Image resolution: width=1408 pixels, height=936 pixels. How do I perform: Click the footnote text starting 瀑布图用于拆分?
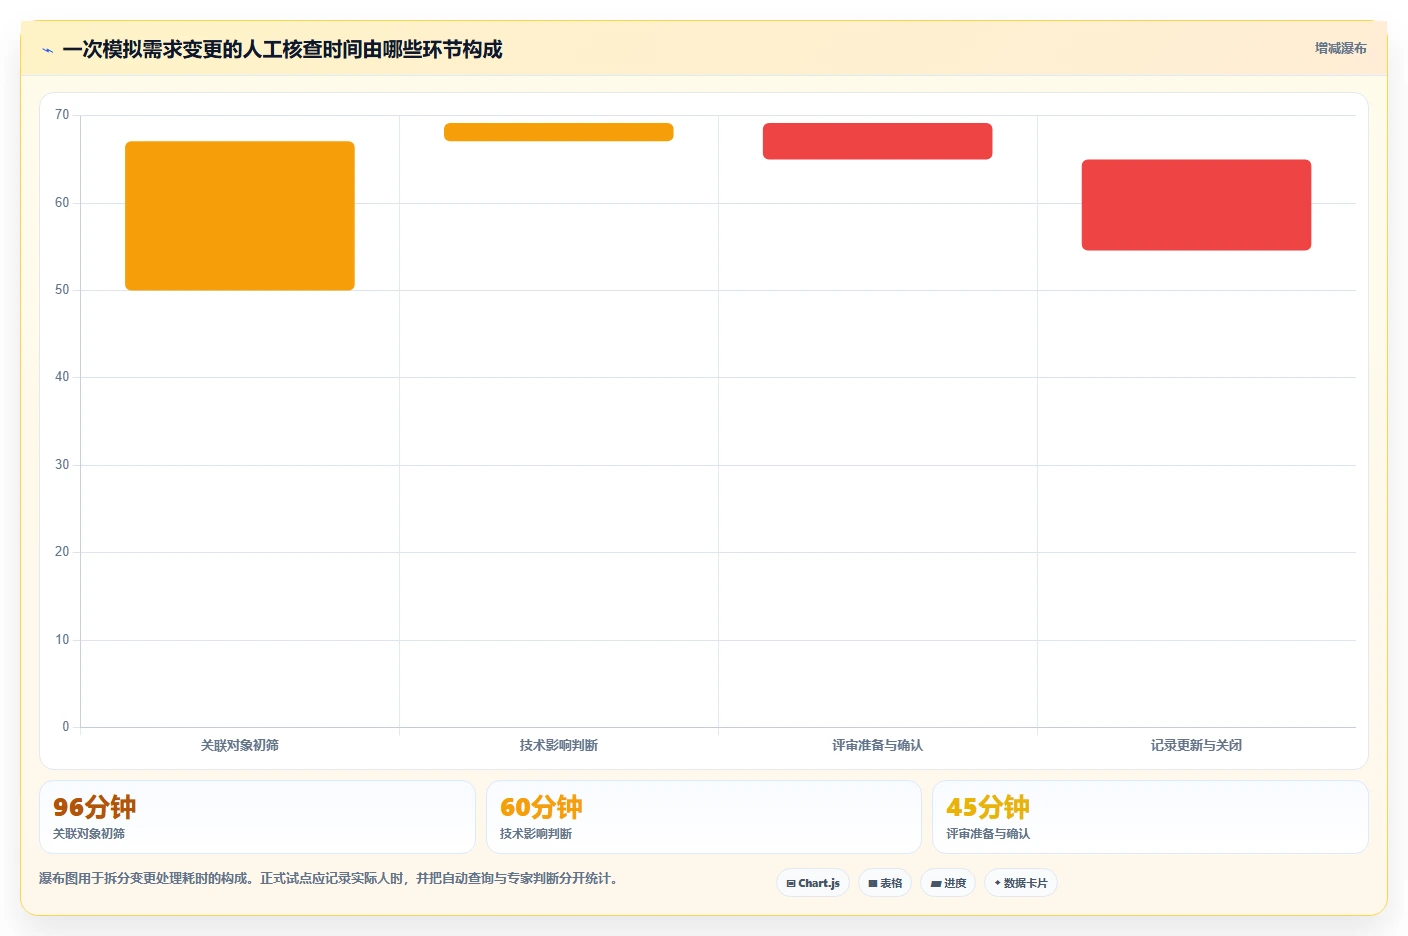(x=328, y=879)
